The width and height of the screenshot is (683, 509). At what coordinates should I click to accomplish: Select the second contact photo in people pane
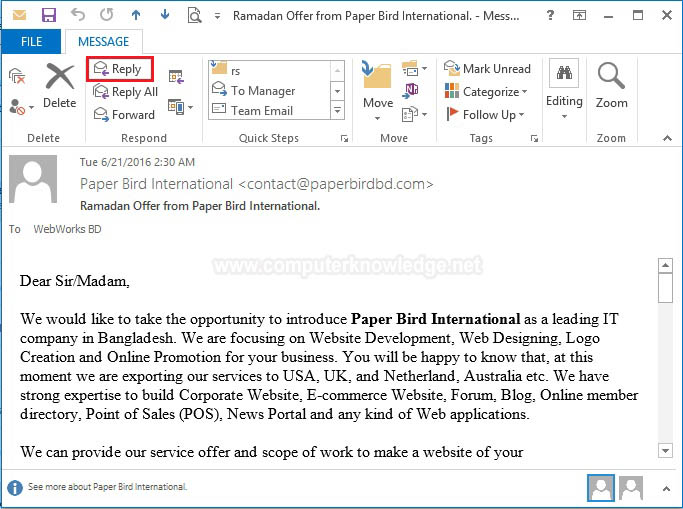pyautogui.click(x=631, y=488)
